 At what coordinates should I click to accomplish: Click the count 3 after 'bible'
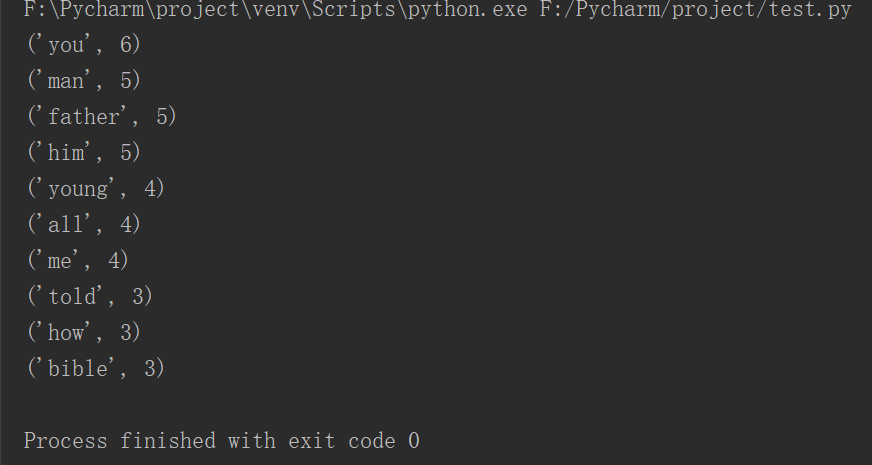click(x=150, y=368)
